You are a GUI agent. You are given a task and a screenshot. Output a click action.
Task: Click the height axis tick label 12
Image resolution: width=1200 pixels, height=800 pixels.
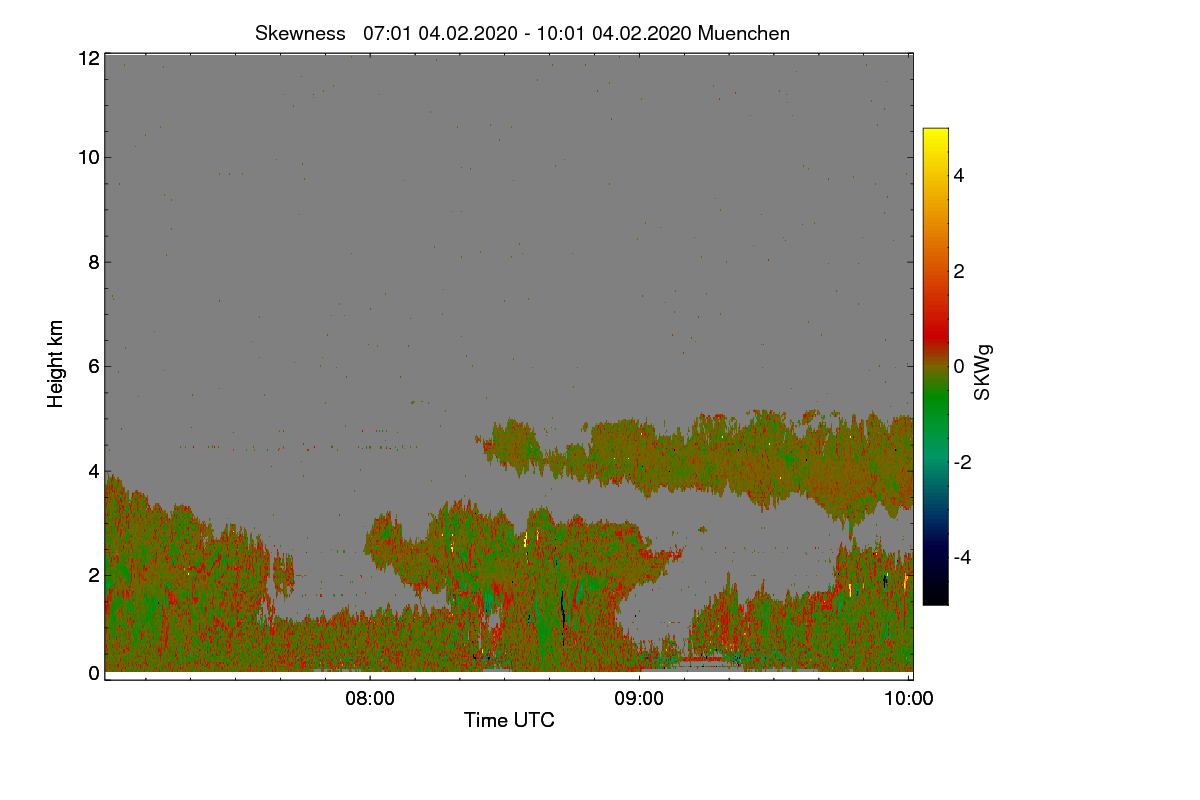click(x=88, y=58)
